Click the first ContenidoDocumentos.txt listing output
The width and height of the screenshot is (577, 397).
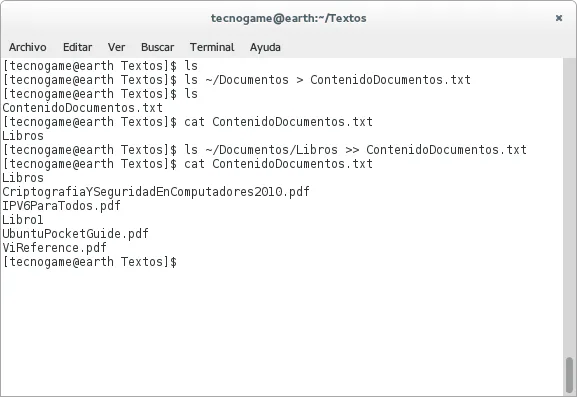pos(82,108)
